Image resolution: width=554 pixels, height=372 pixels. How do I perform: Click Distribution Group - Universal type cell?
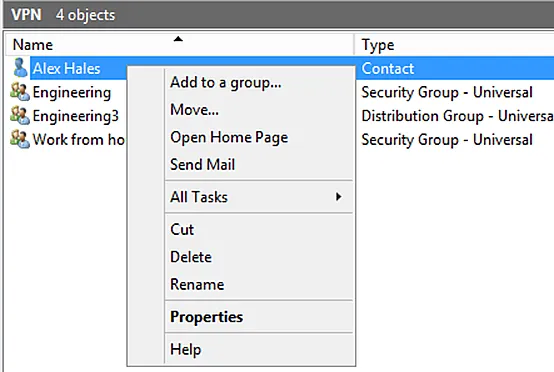coord(458,116)
